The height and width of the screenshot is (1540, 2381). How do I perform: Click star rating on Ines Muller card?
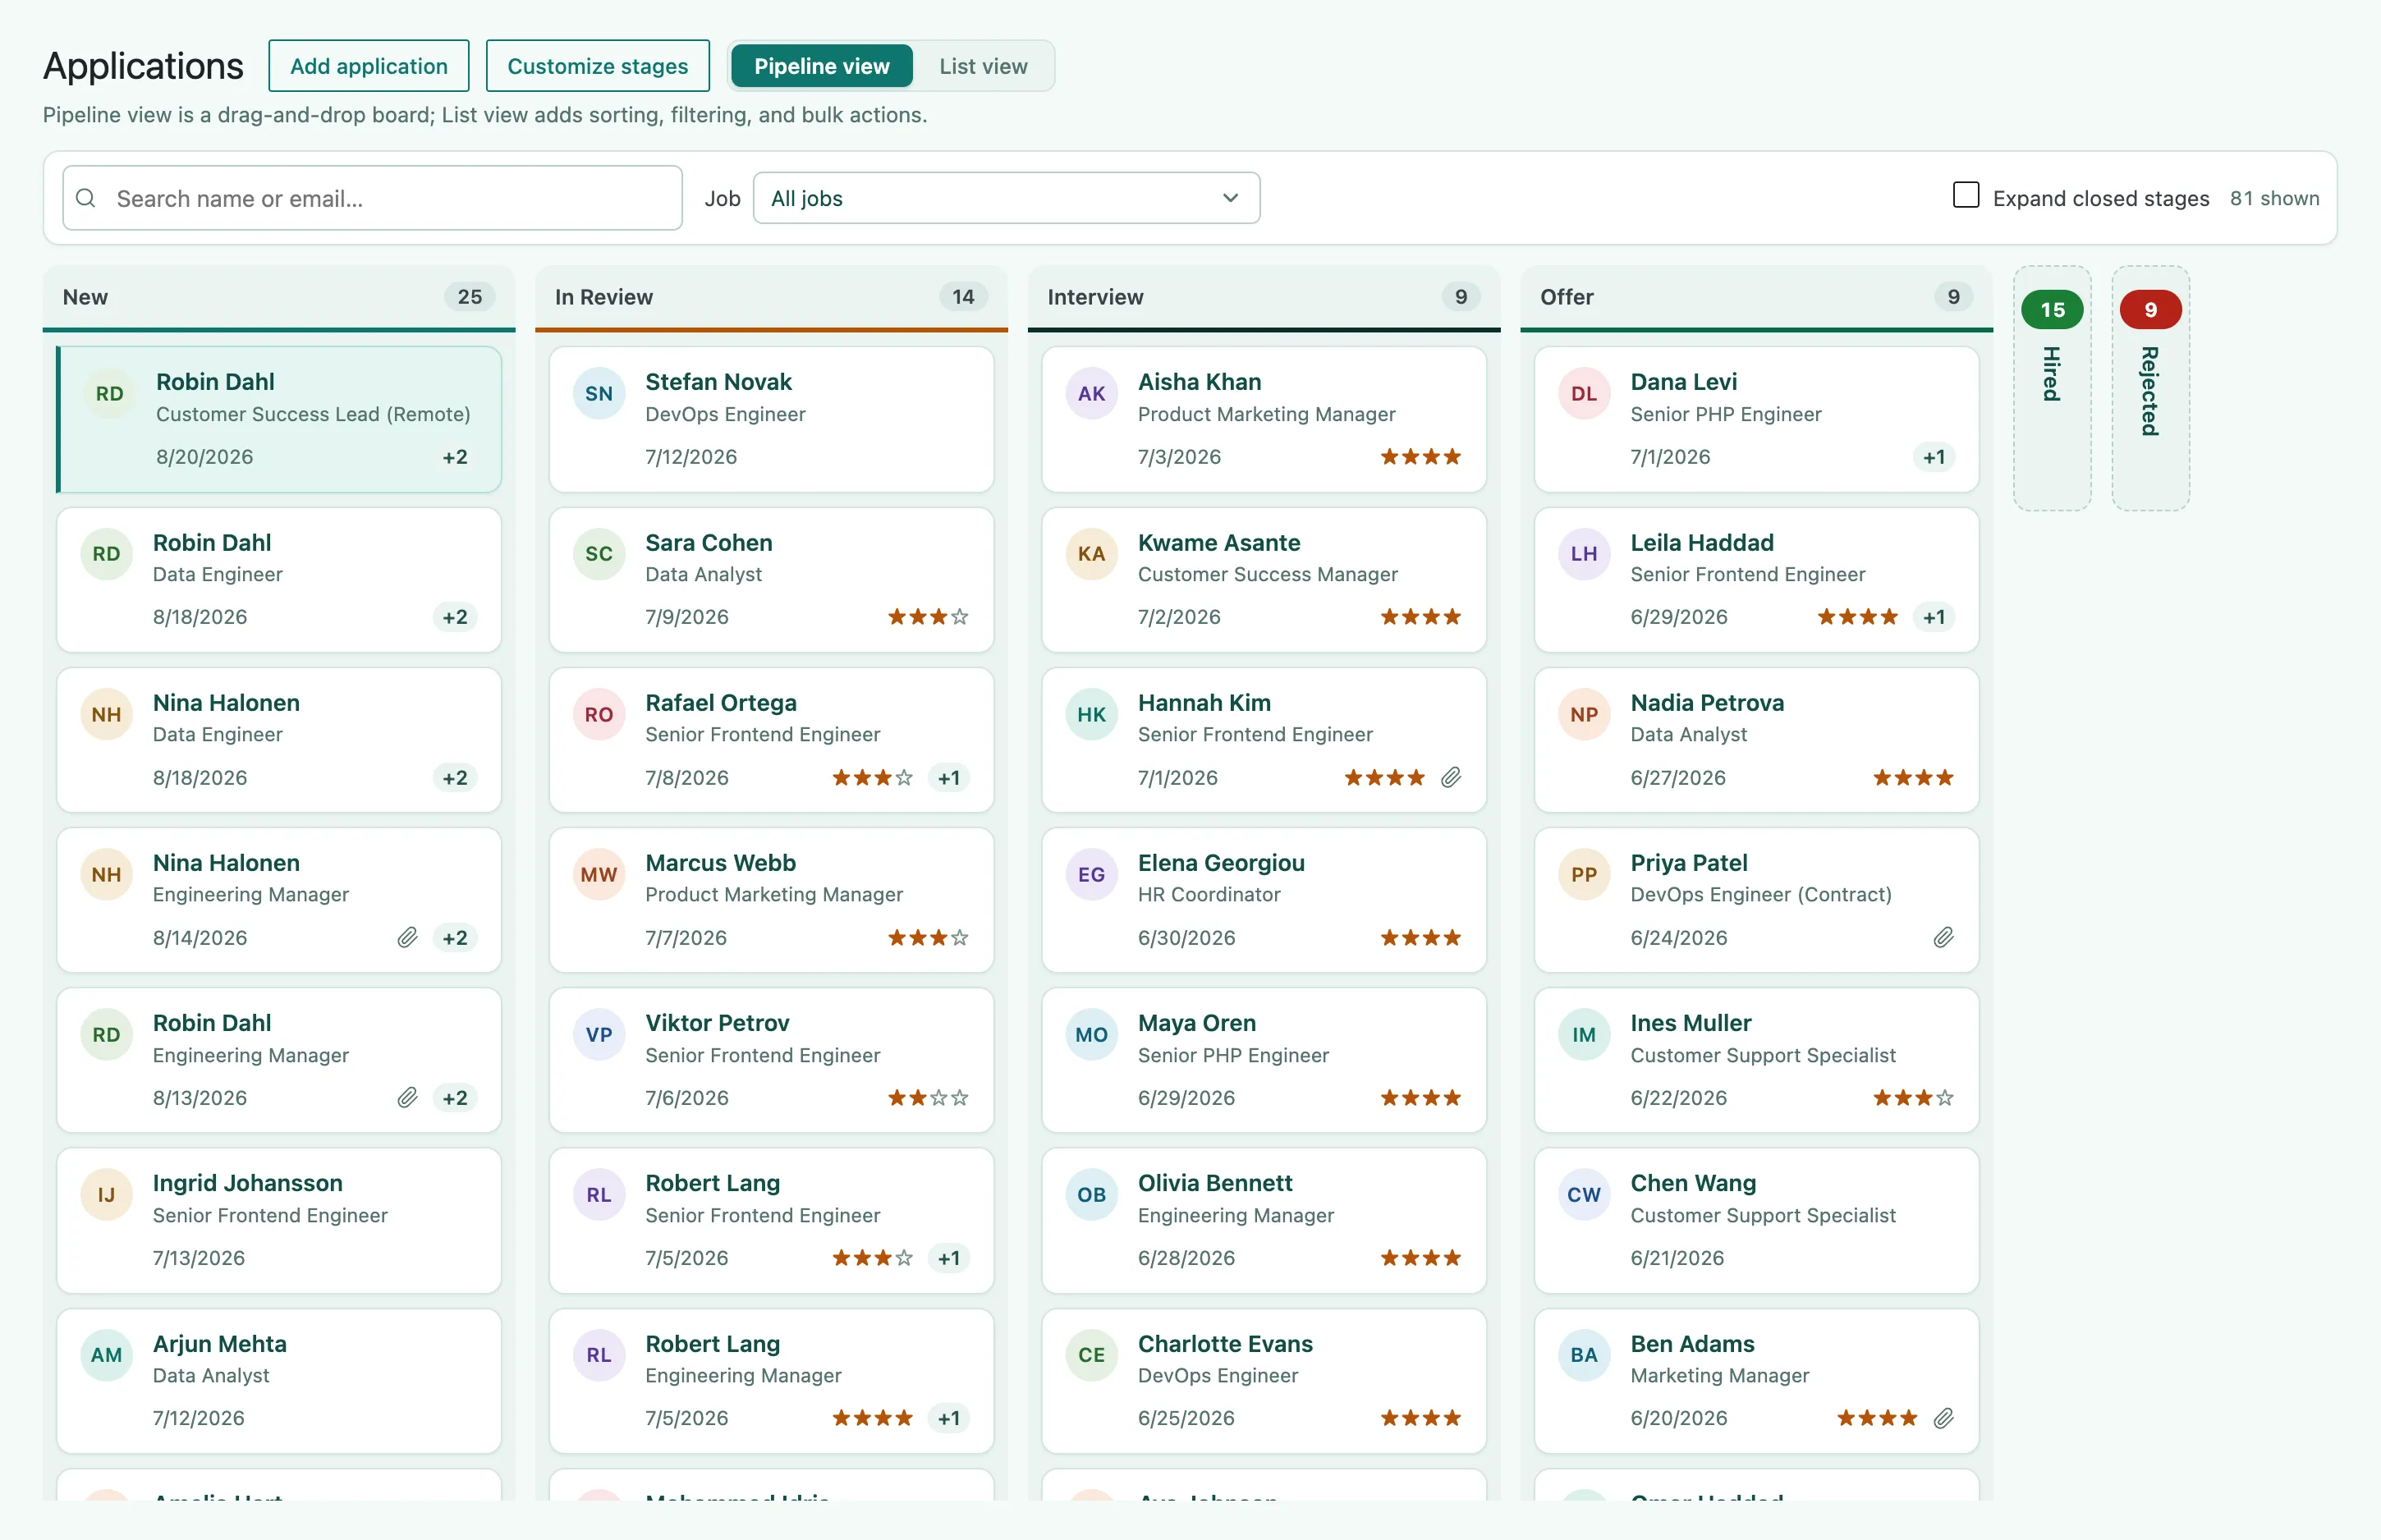[x=1913, y=1097]
